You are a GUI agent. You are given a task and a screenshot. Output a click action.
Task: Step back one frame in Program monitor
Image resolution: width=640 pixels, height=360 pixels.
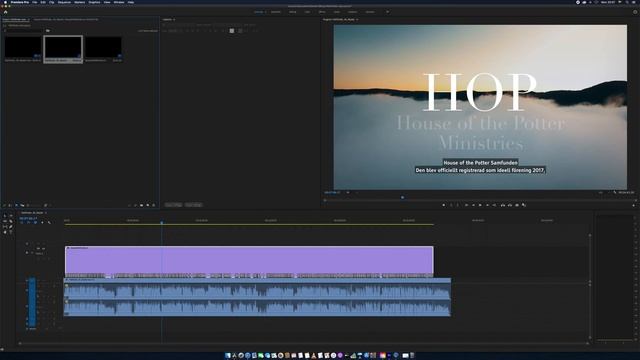[x=473, y=205]
